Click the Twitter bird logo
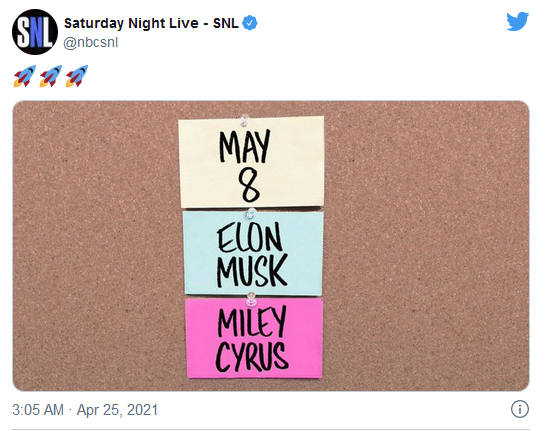Image resolution: width=548 pixels, height=431 pixels. (518, 21)
